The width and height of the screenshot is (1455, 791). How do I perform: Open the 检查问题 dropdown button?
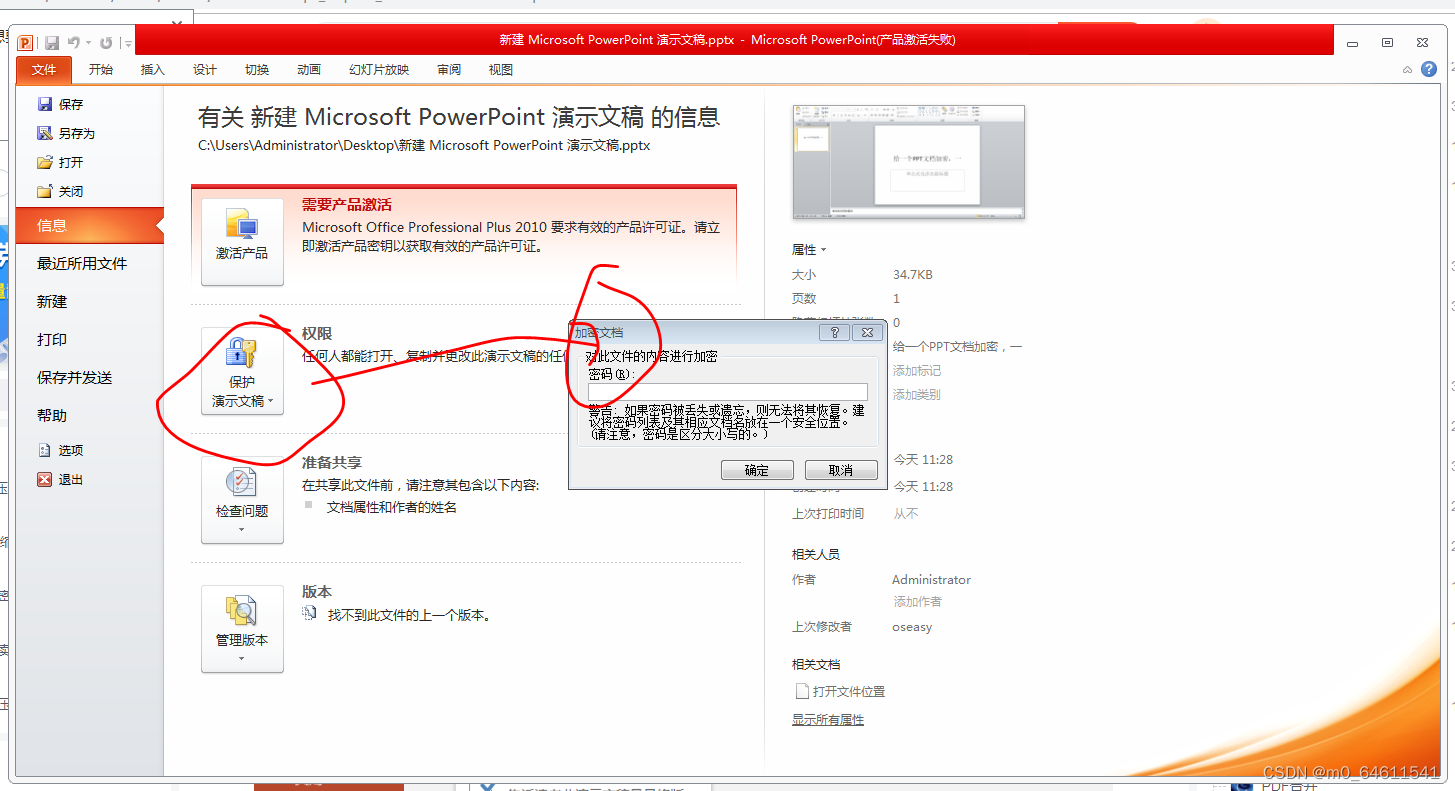point(242,500)
